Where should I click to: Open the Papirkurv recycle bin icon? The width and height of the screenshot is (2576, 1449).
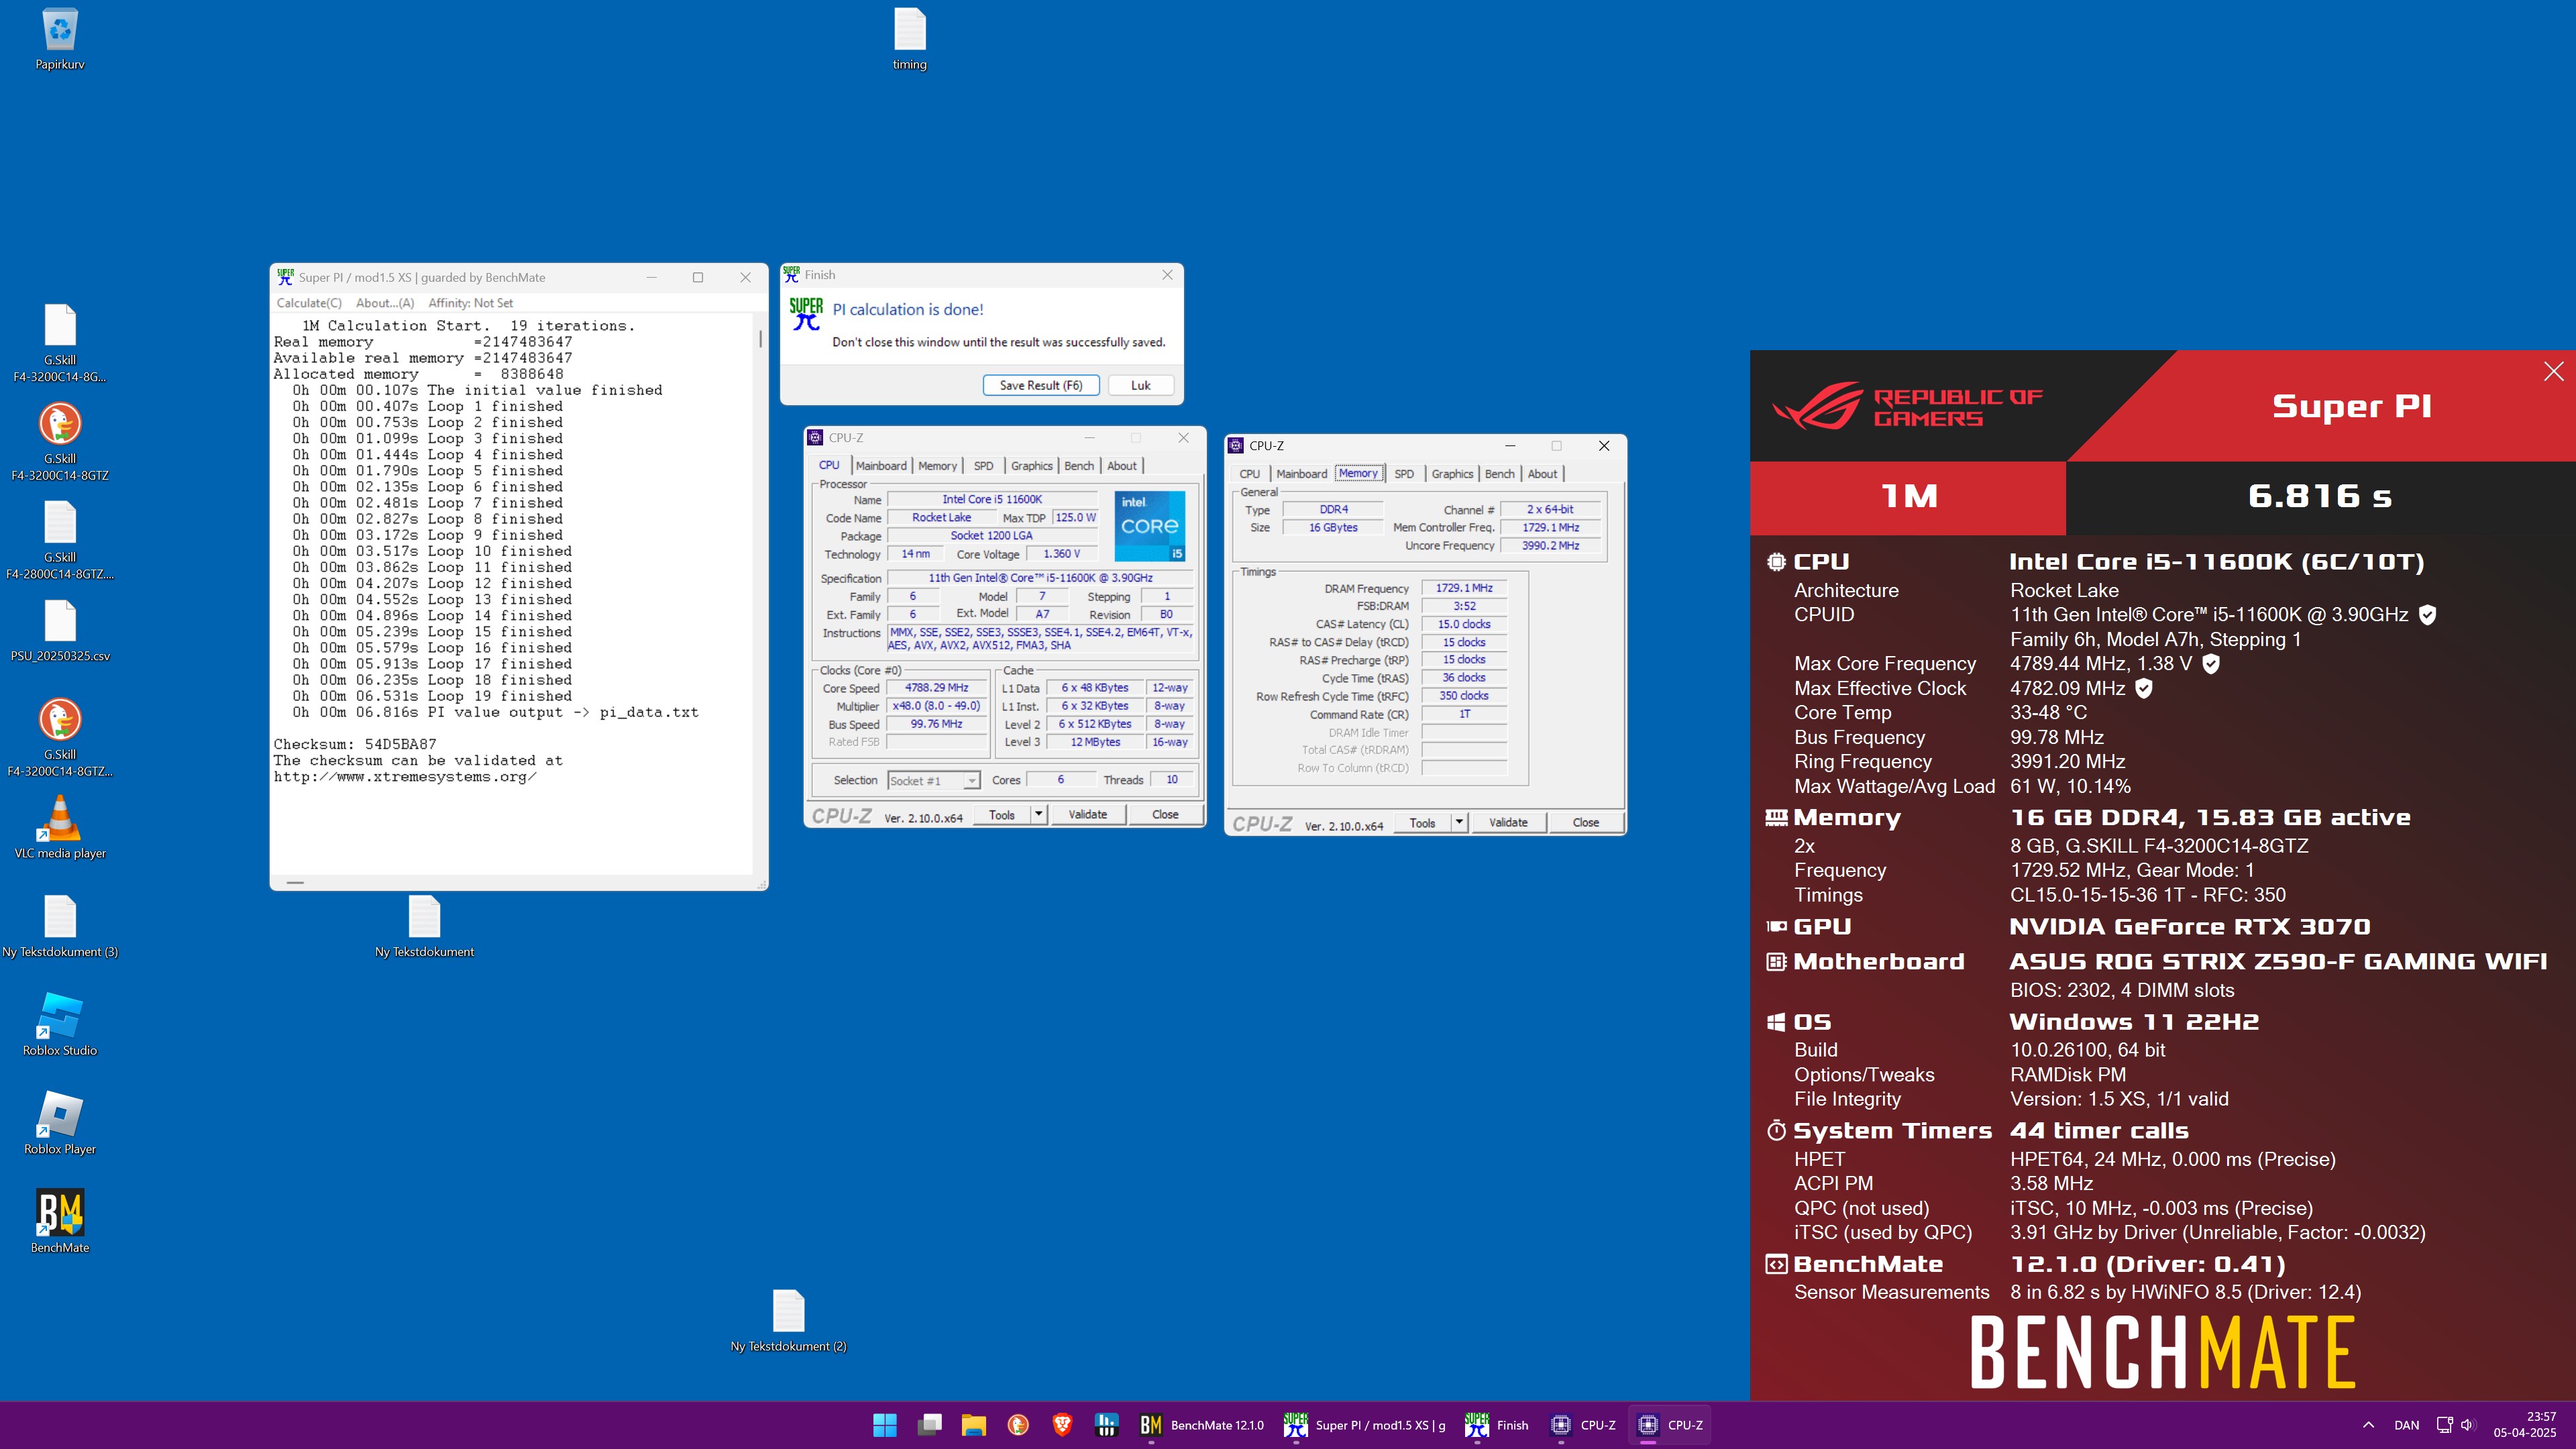[x=60, y=40]
